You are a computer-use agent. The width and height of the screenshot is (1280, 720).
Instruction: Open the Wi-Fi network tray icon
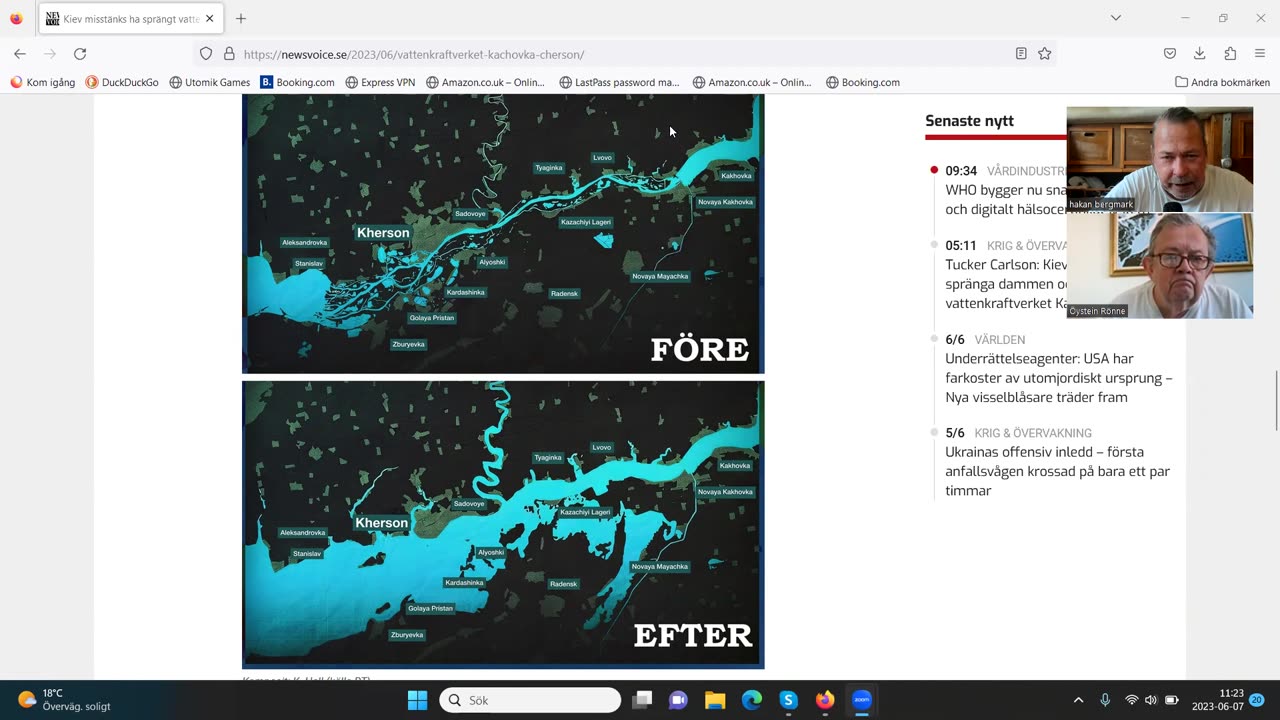[1132, 700]
